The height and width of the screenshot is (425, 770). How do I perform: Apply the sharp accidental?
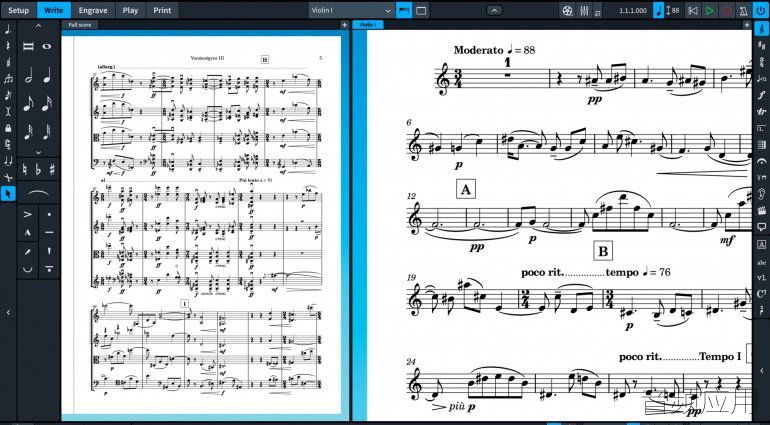[52, 170]
